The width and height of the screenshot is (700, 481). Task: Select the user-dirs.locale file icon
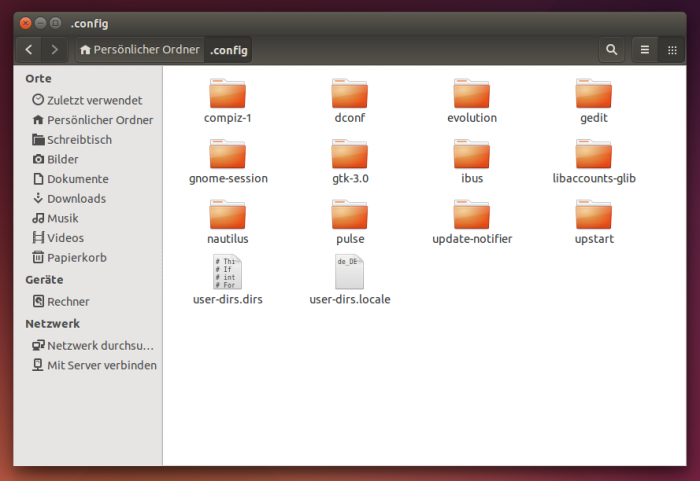(x=350, y=271)
